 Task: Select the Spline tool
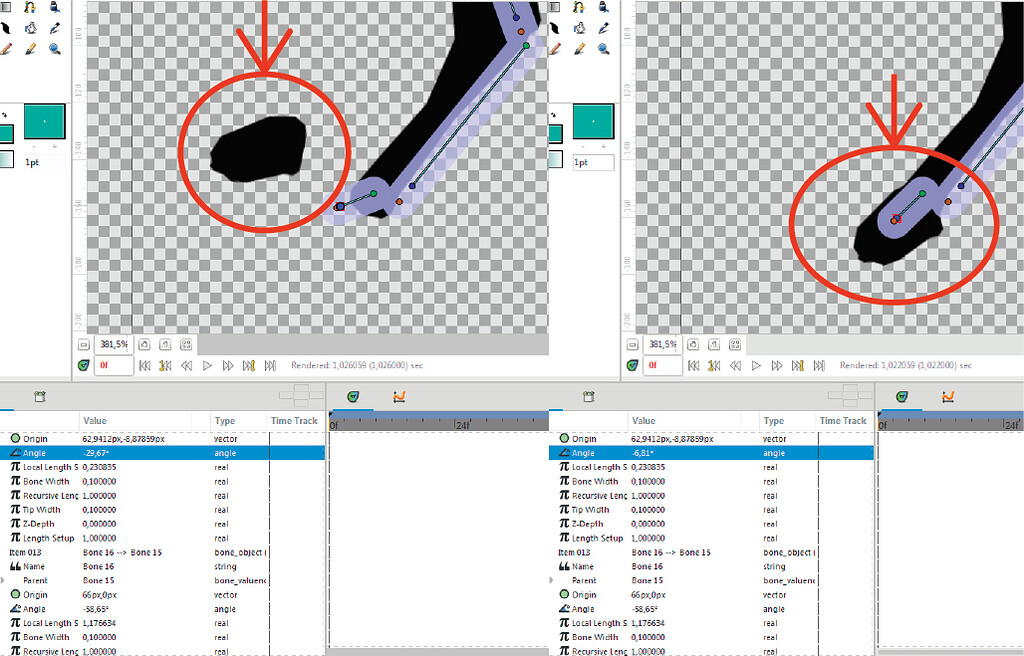coord(29,7)
